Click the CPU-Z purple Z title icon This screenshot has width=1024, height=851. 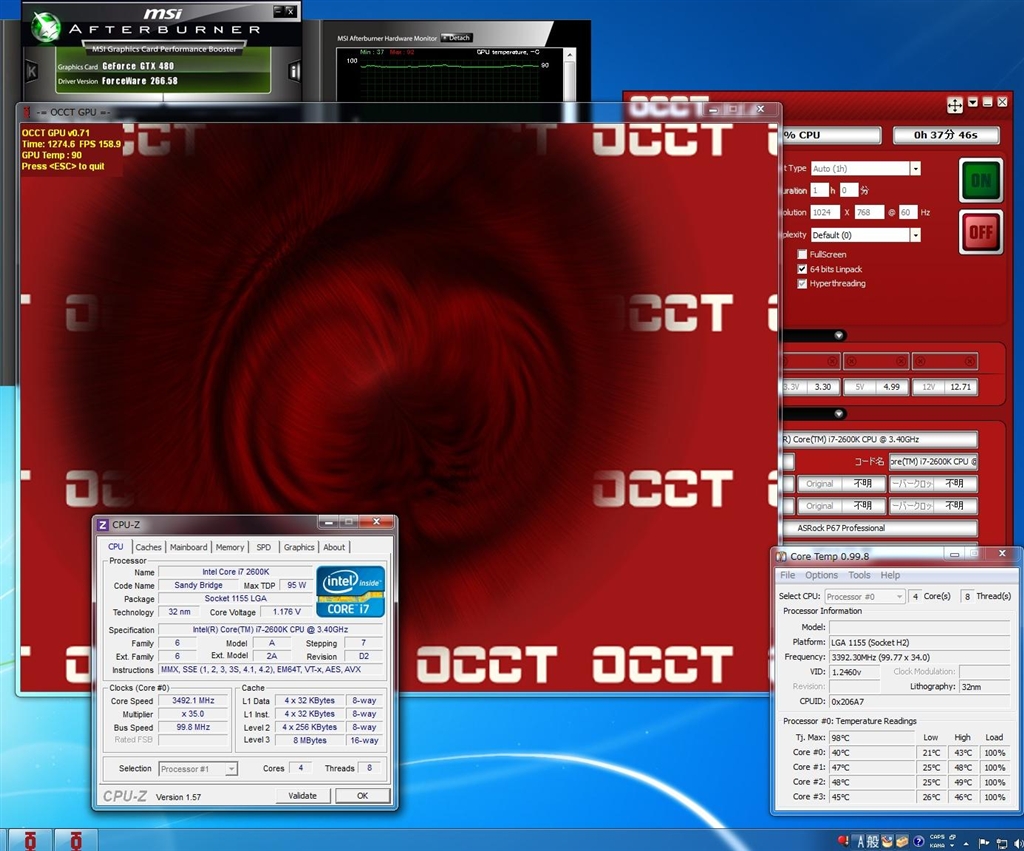[103, 524]
